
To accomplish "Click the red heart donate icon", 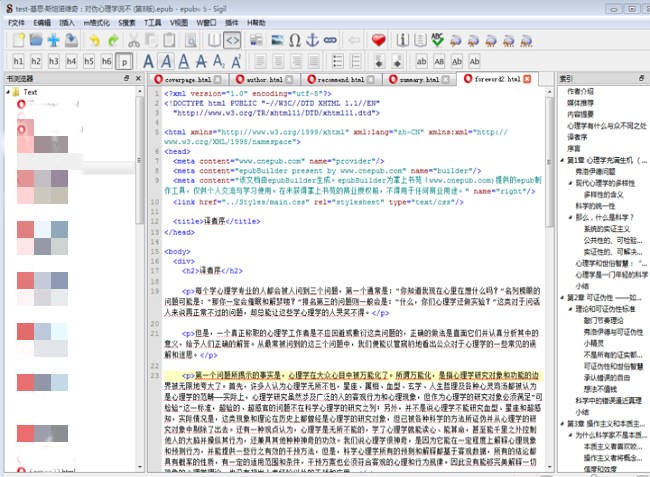I will point(378,40).
